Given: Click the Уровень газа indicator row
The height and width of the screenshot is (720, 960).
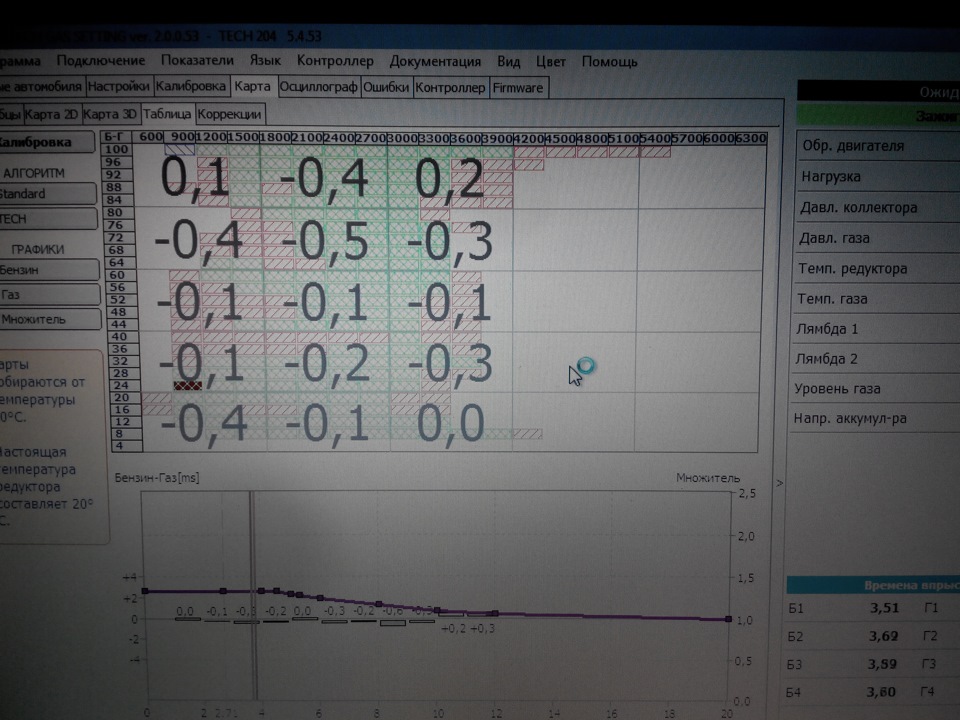Looking at the screenshot, I should pyautogui.click(x=874, y=389).
